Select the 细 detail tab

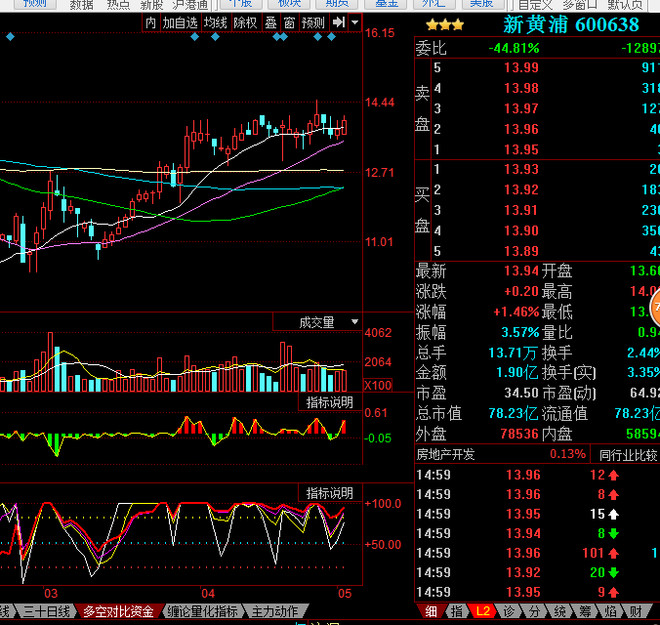[431, 611]
